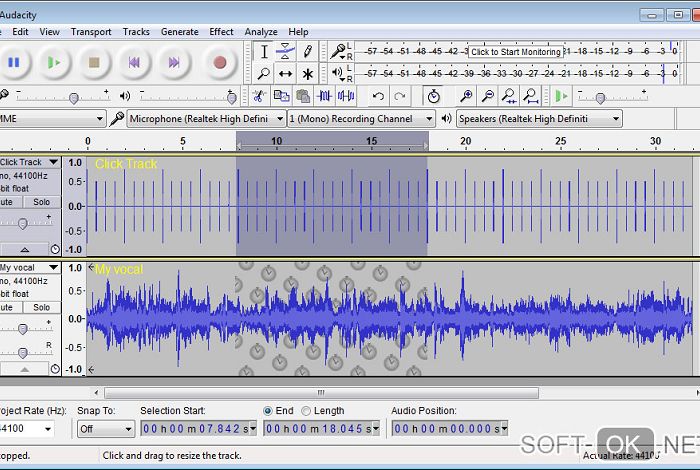Click the horizontal scrollbar under the tracks

(x=321, y=393)
